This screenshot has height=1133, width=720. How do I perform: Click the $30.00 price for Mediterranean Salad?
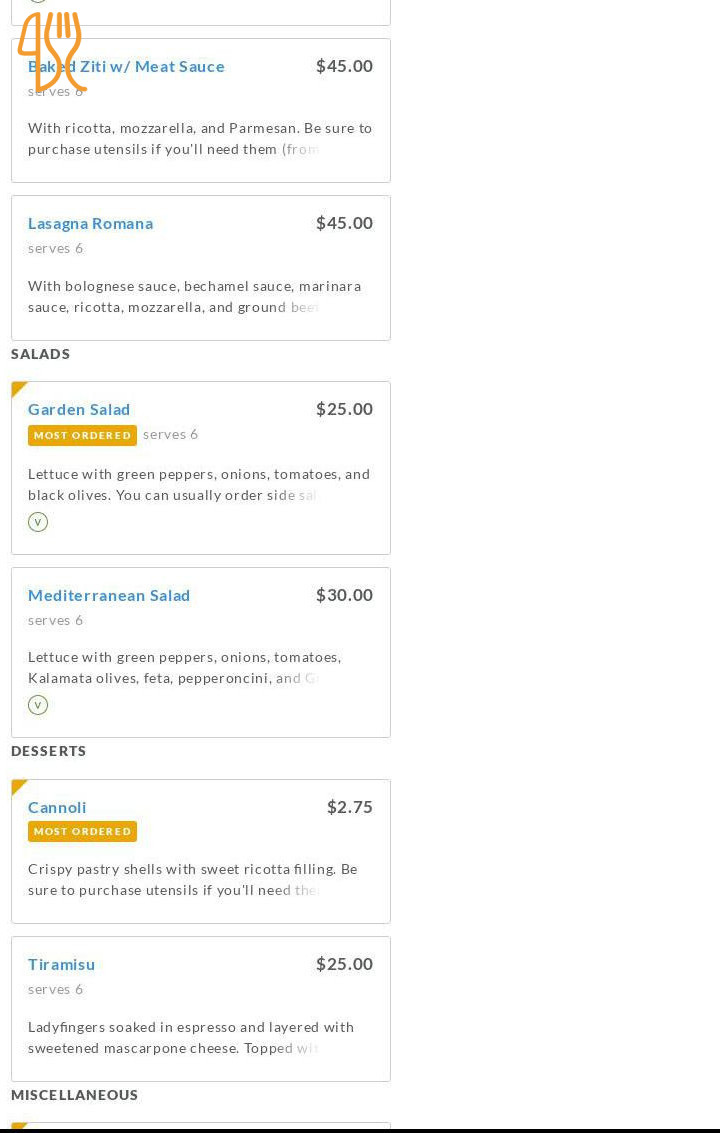coord(344,595)
